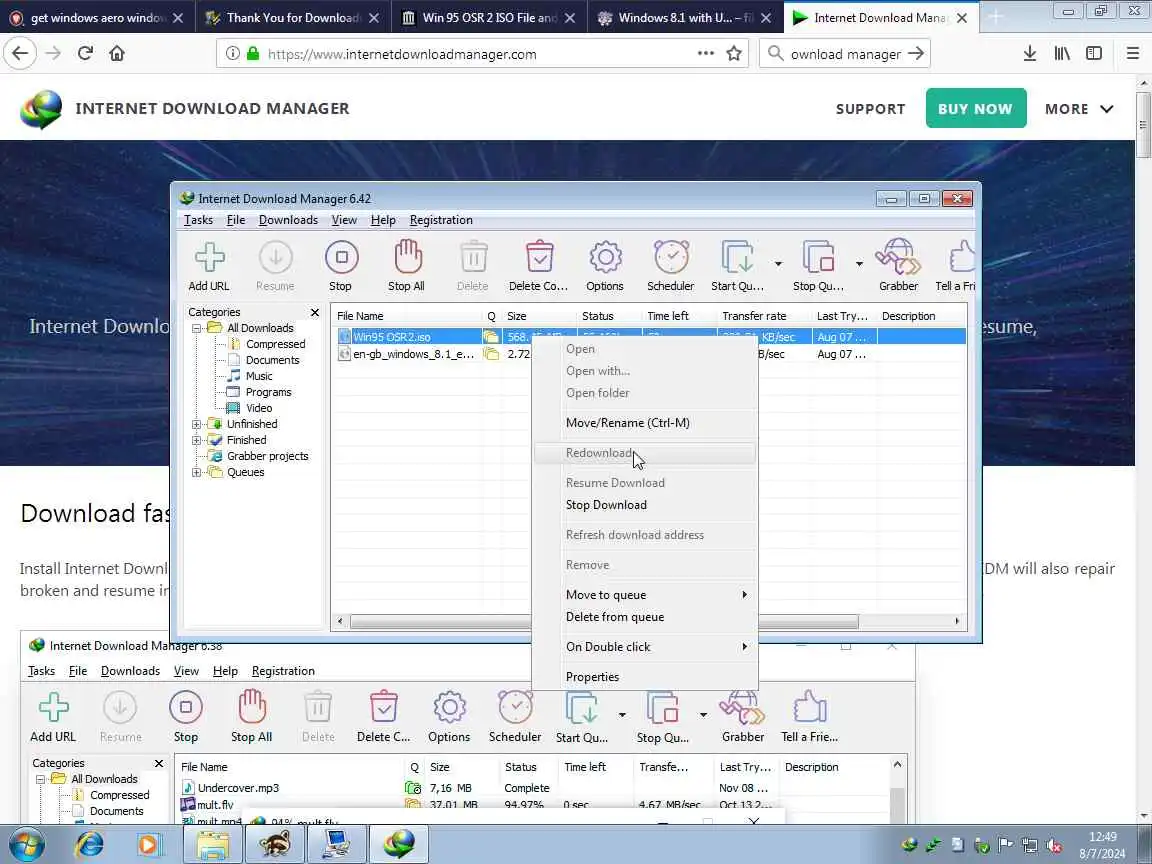Click the BUY NOW button
The image size is (1152, 864).
pos(976,109)
